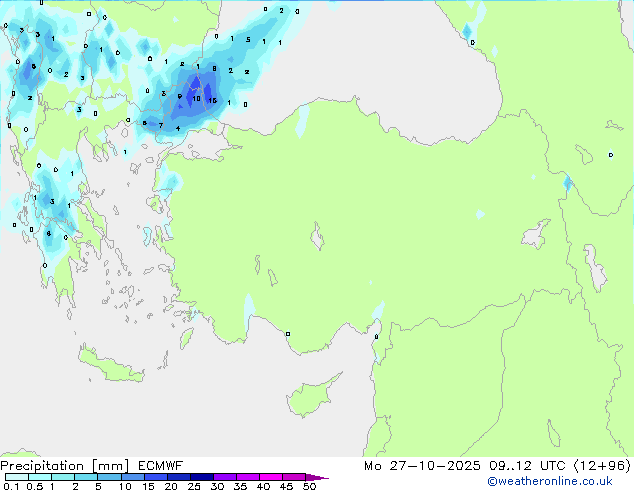634x490 pixels.
Task: Click the '15' value on the map
Action: tap(213, 100)
